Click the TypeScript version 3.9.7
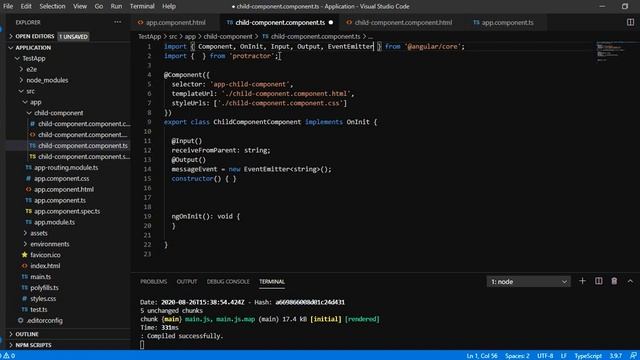This screenshot has height=360, width=640. (616, 356)
